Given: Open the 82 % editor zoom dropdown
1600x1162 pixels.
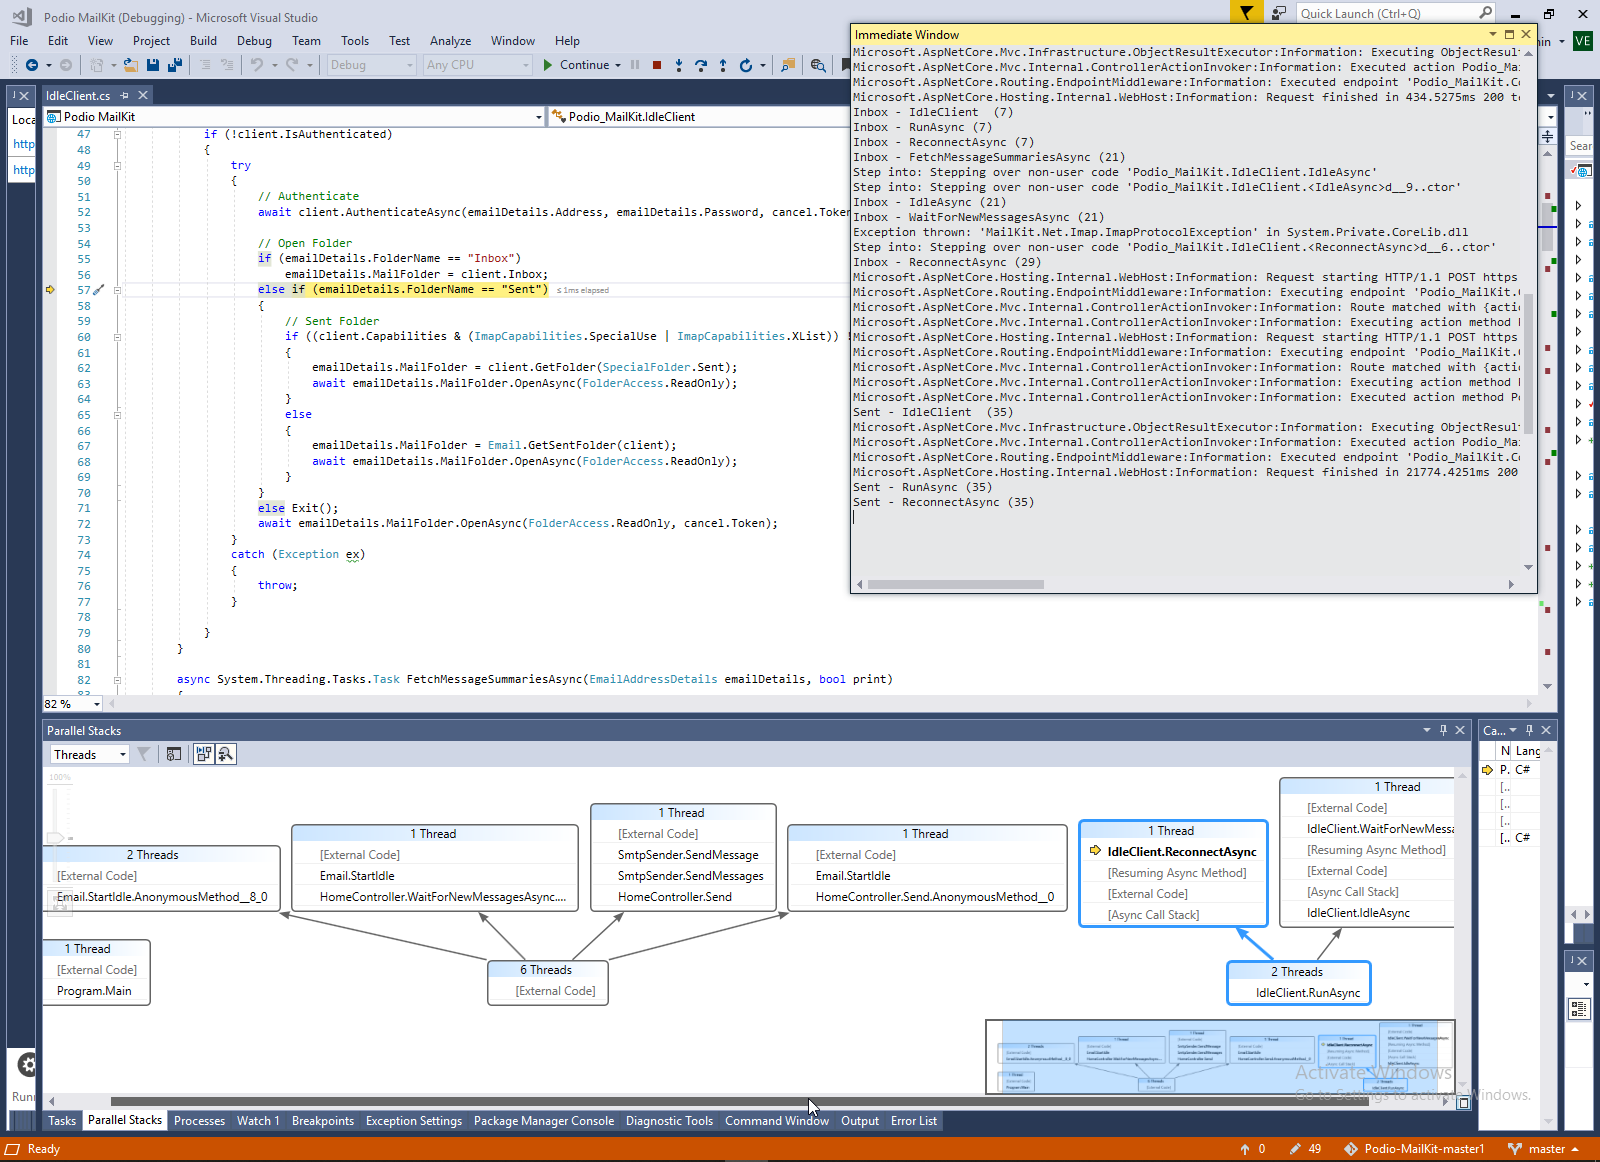Looking at the screenshot, I should pyautogui.click(x=73, y=704).
